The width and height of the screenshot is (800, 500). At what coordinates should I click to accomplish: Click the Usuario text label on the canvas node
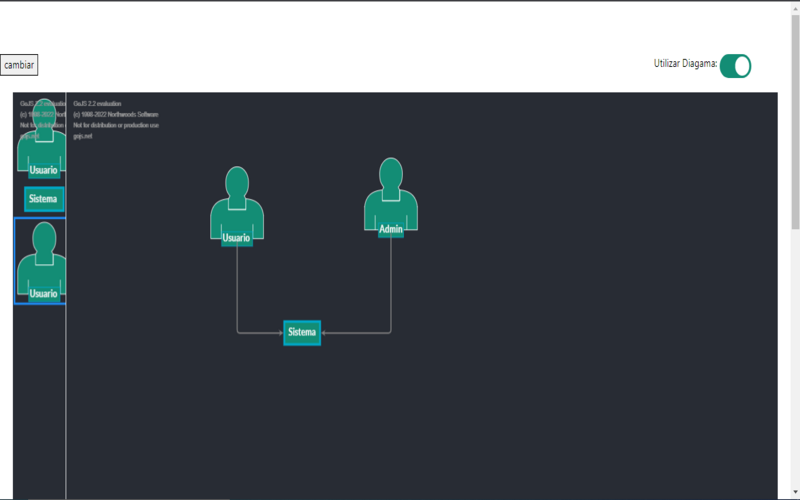tap(236, 238)
